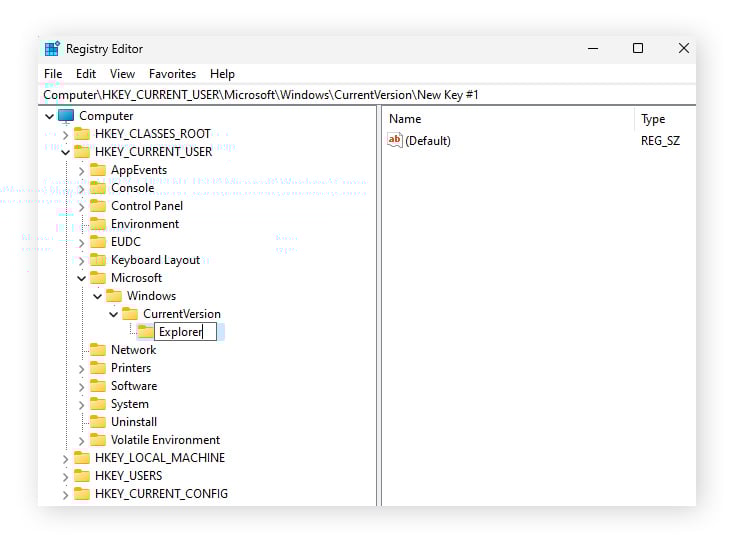Select the (Default) value name
The width and height of the screenshot is (734, 543).
(x=428, y=141)
